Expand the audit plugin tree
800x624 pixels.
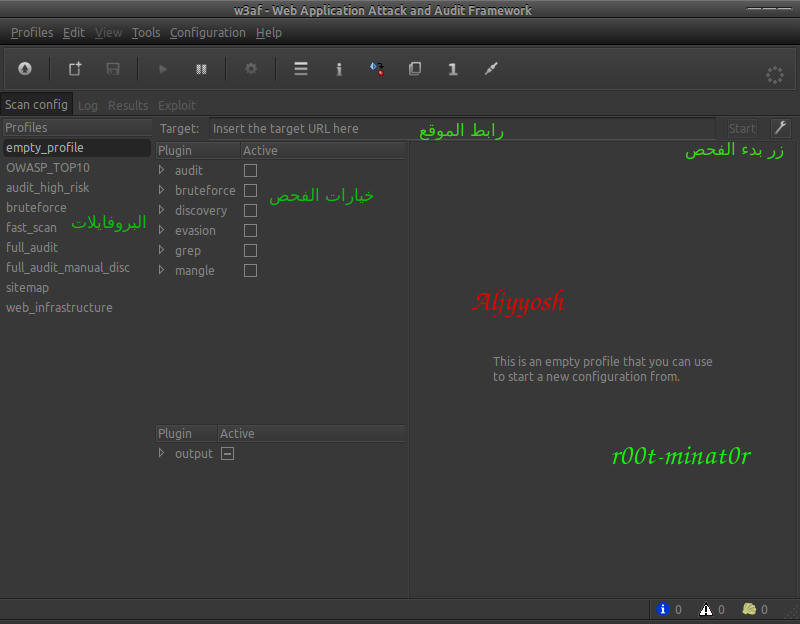click(162, 169)
